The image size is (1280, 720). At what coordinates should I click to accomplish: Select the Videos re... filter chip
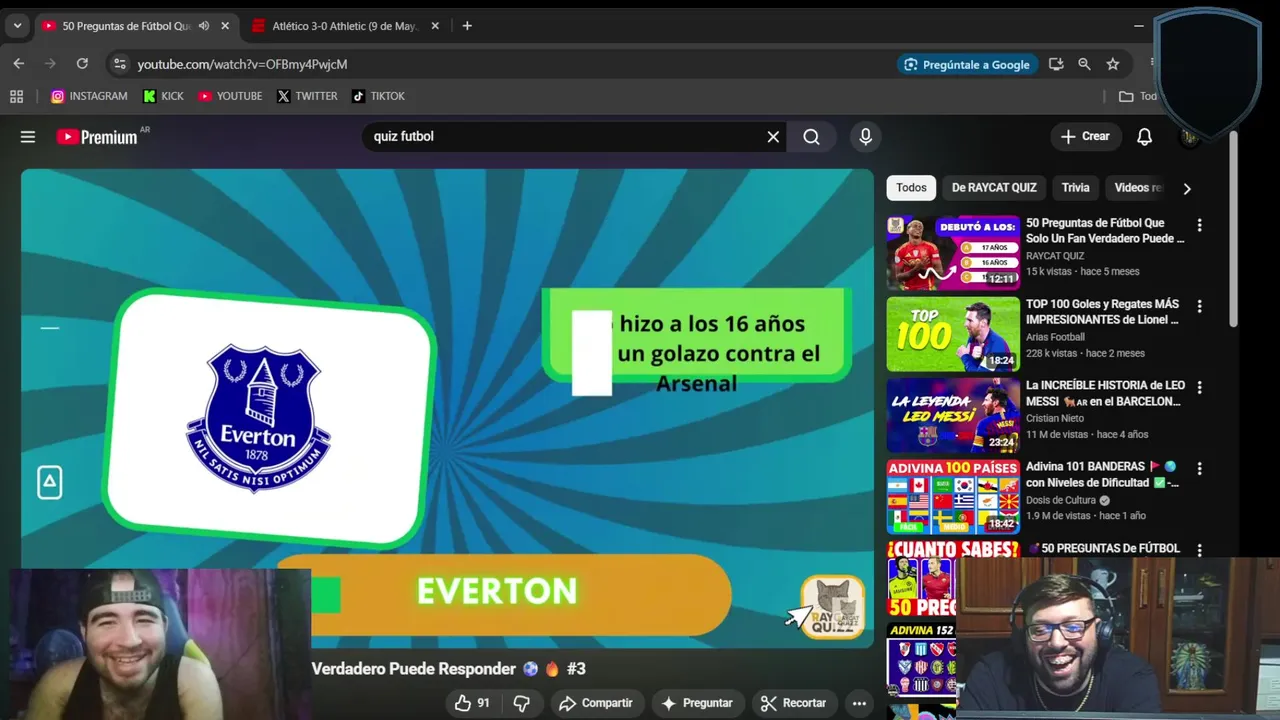coord(1138,188)
